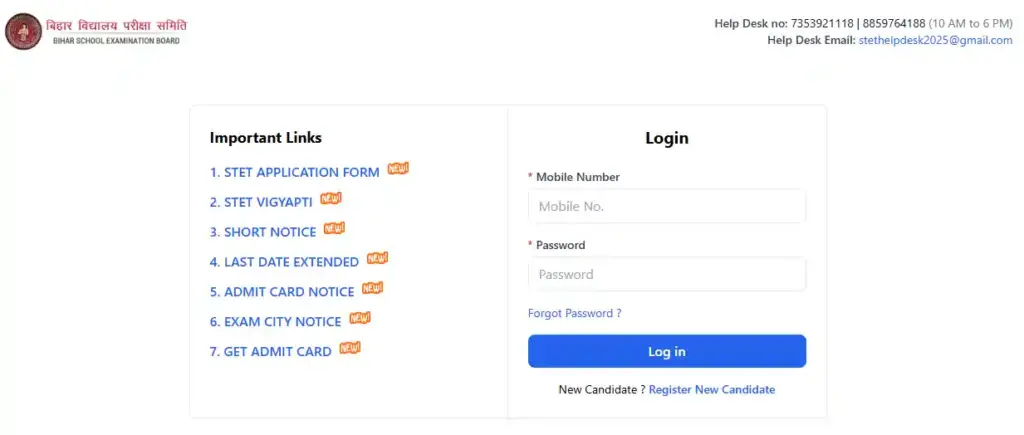Click the NEW badge beside SHORT NOTICE

click(x=334, y=229)
